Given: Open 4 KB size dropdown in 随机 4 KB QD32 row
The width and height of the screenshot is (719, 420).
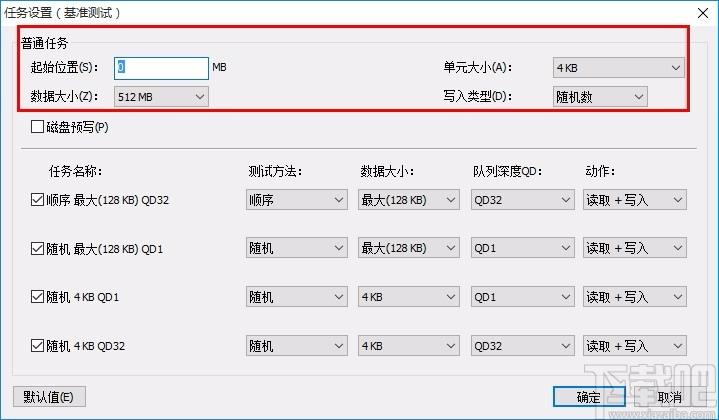Looking at the screenshot, I should (x=409, y=346).
